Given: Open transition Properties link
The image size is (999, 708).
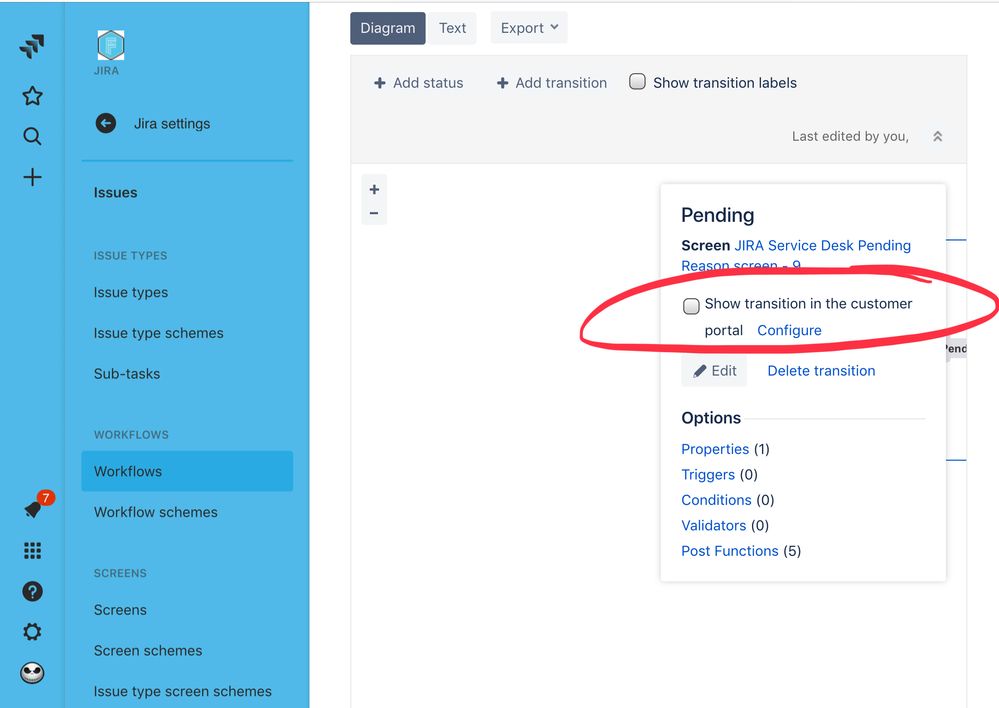Looking at the screenshot, I should tap(715, 449).
